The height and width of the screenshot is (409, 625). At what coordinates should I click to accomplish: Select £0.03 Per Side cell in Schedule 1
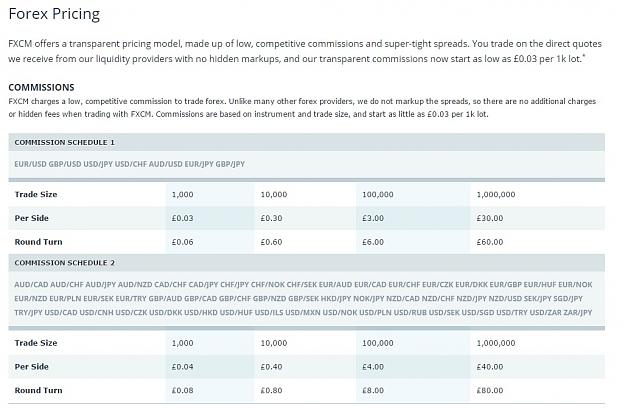183,218
